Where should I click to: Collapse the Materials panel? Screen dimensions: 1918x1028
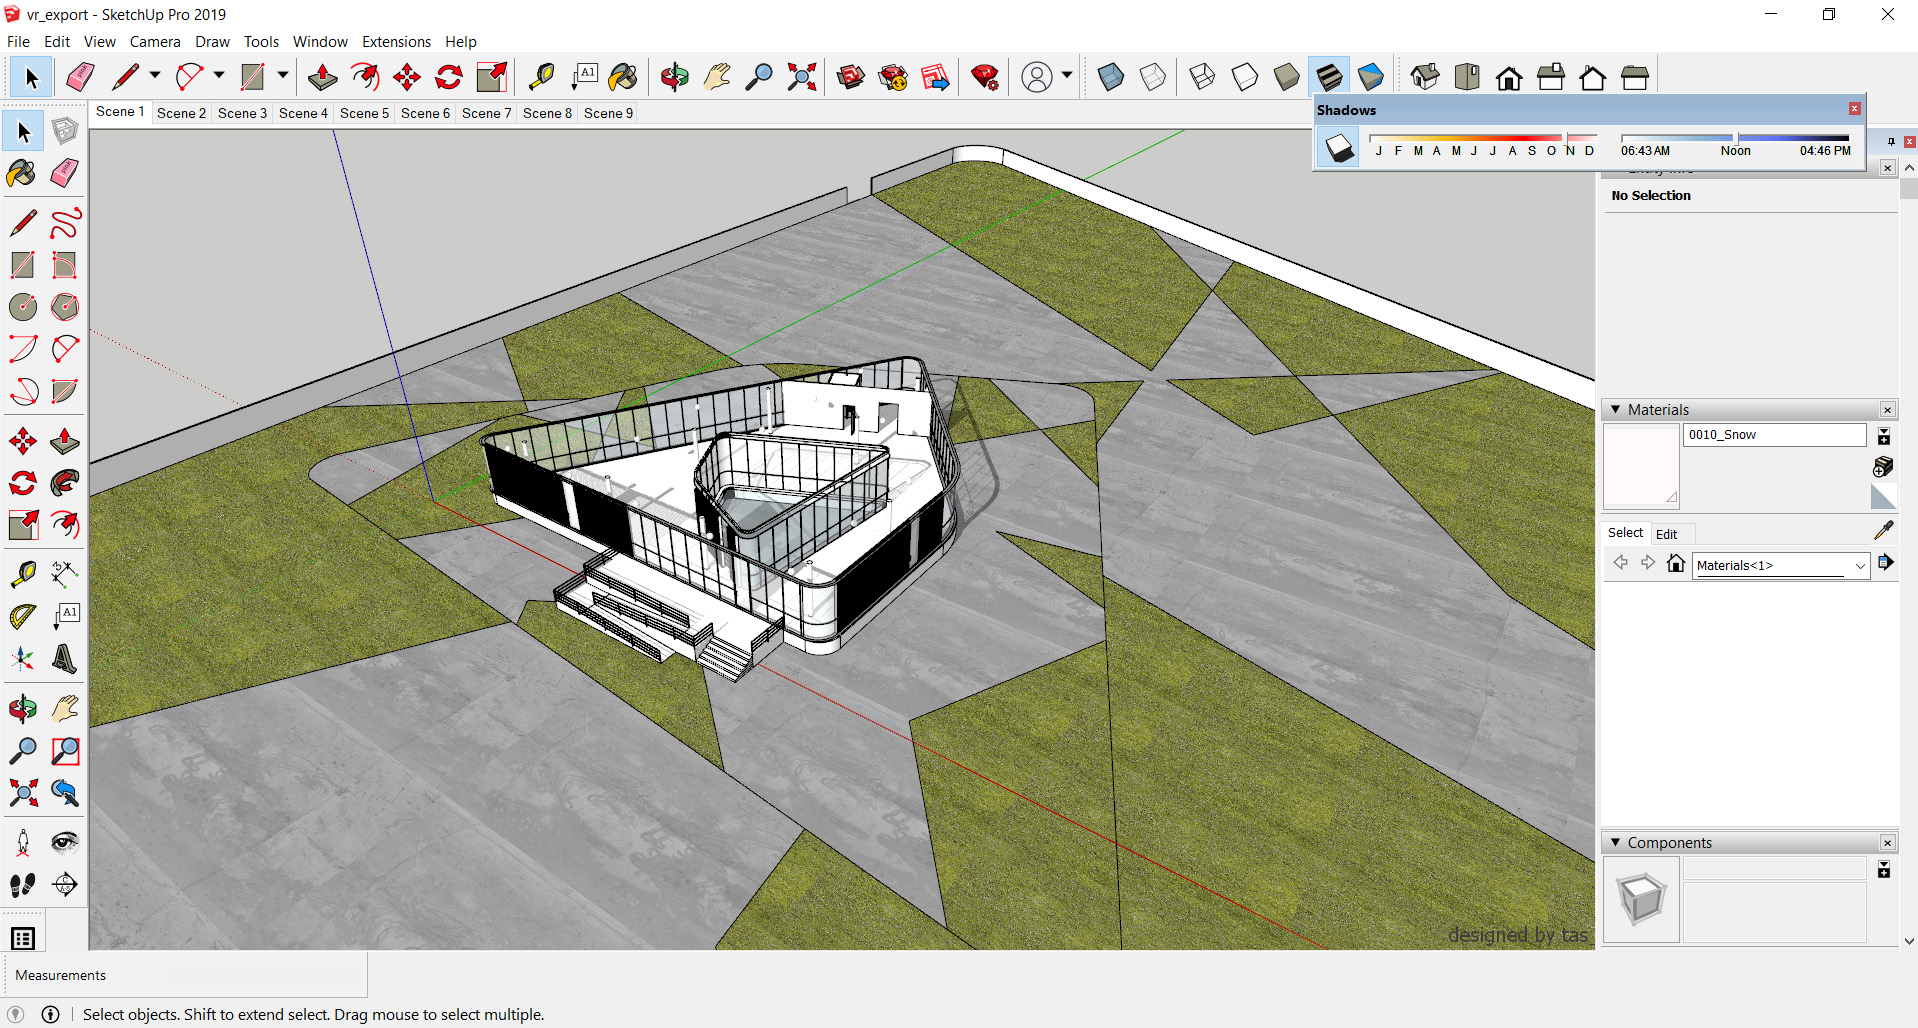pyautogui.click(x=1615, y=410)
